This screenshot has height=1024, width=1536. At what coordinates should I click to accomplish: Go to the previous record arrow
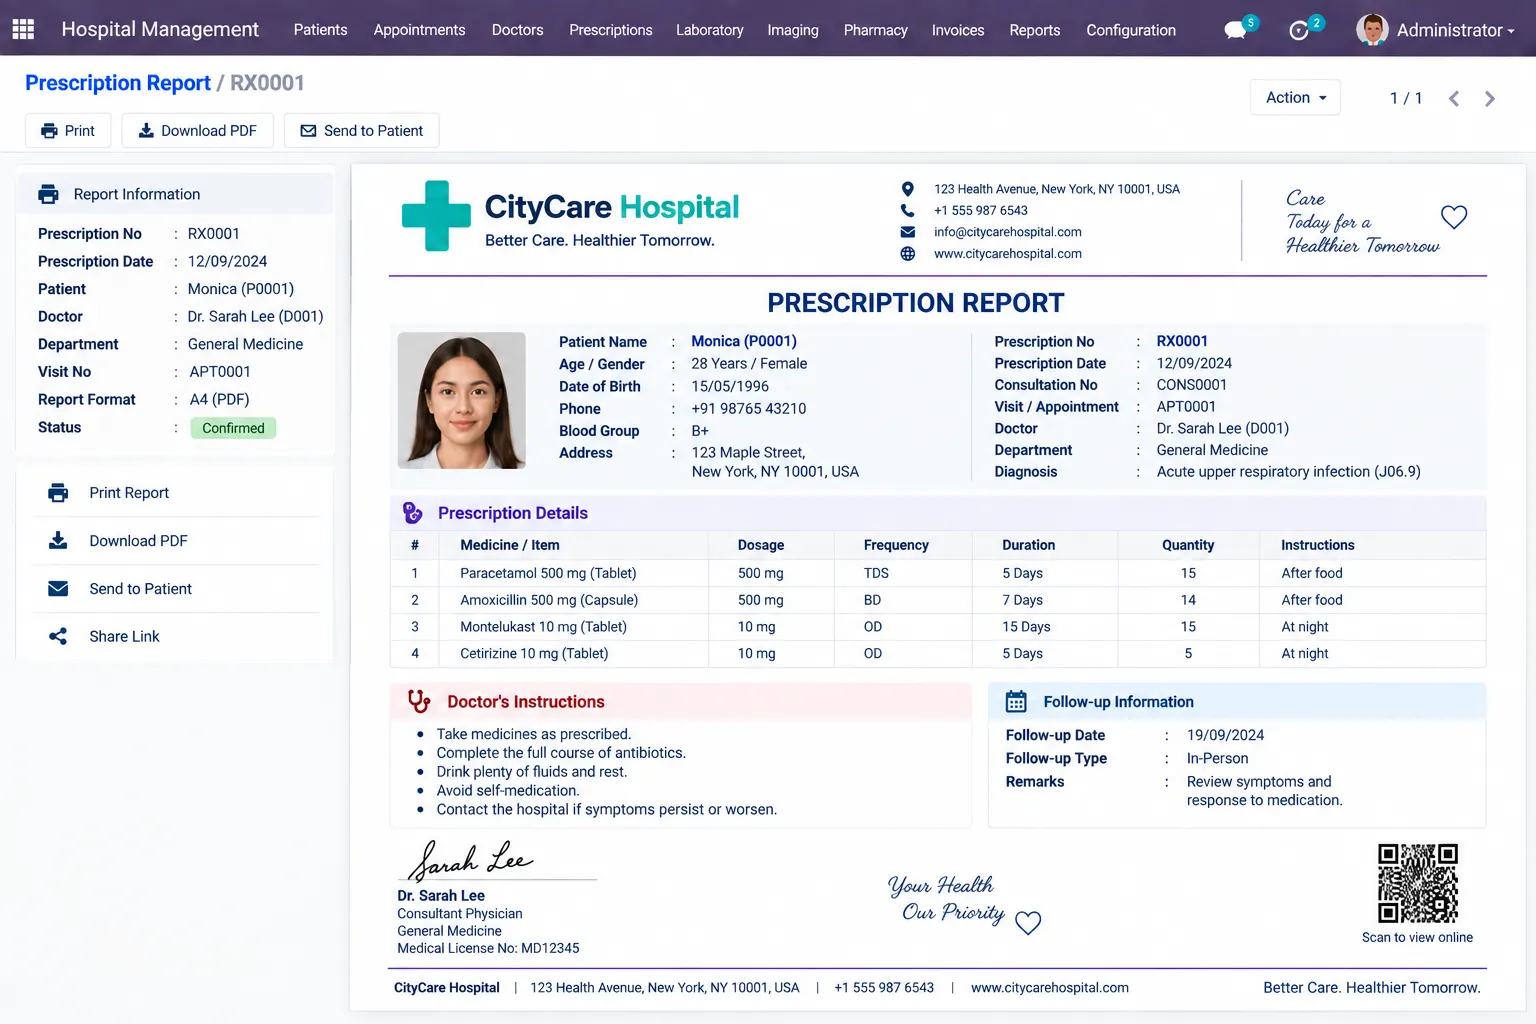1454,98
